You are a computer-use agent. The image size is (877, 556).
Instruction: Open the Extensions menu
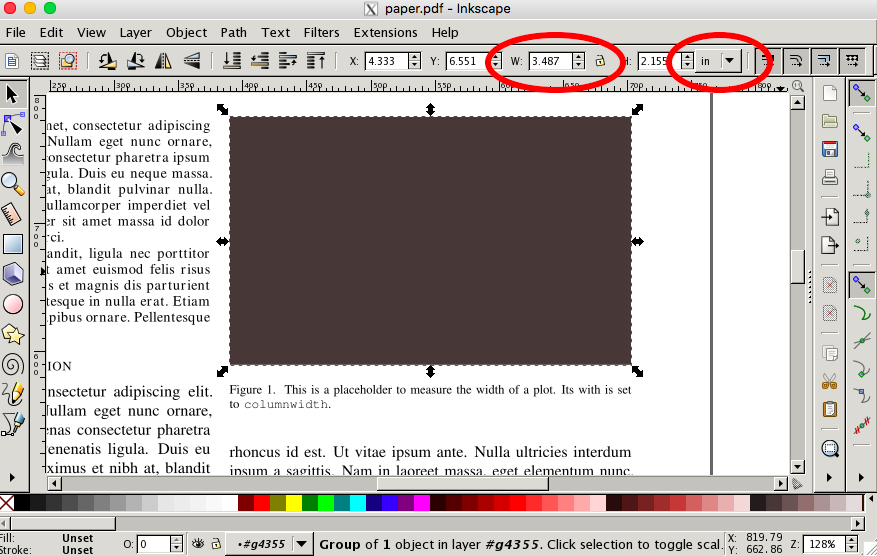385,32
